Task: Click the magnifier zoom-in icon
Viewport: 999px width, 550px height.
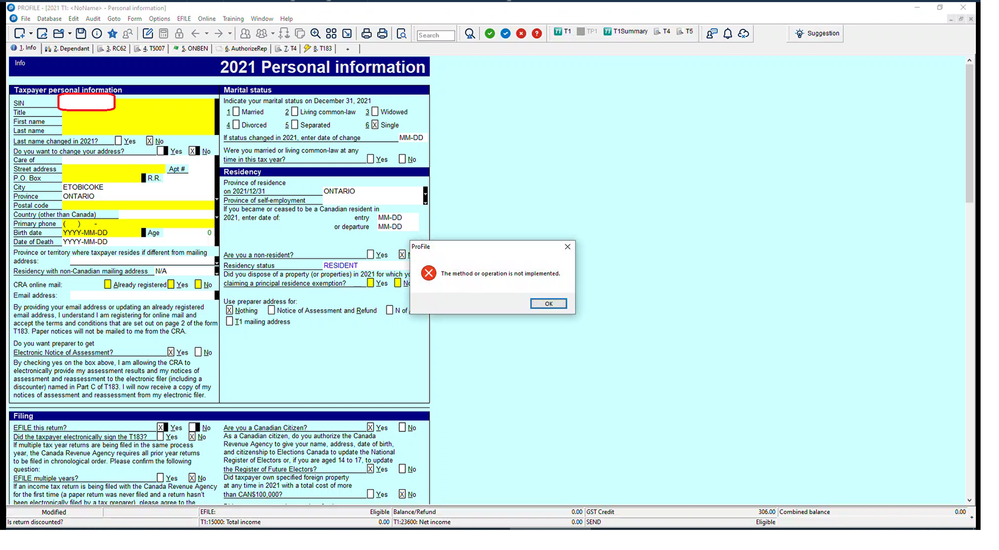Action: click(315, 34)
